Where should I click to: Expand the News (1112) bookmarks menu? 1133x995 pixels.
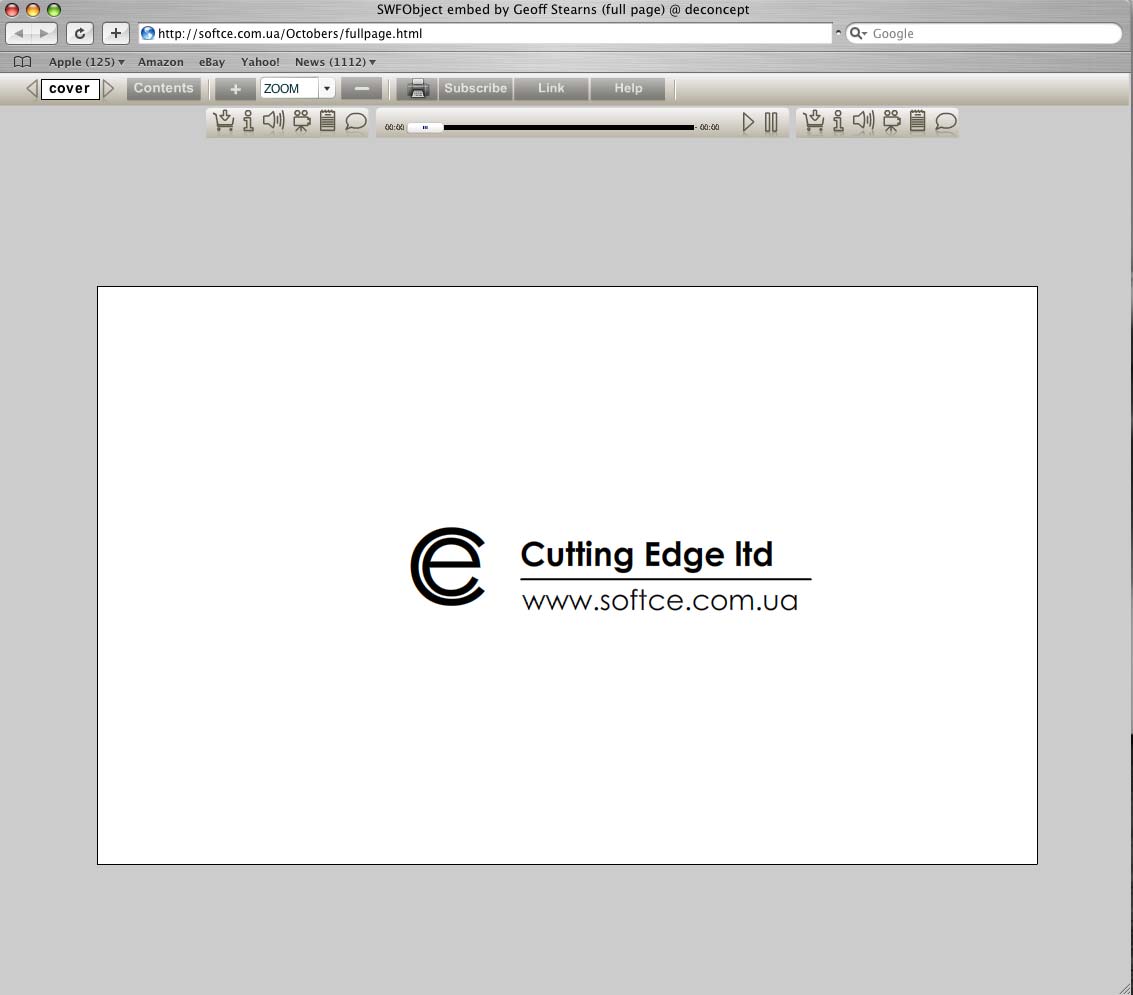pos(335,62)
